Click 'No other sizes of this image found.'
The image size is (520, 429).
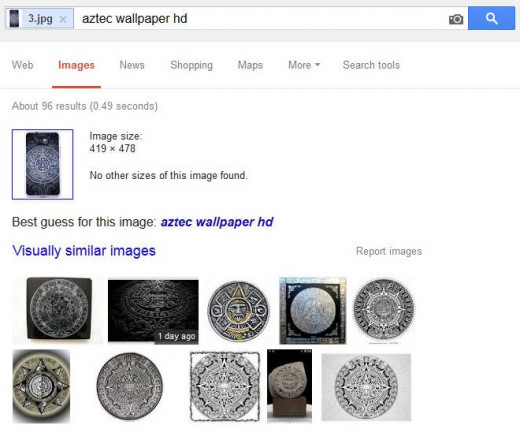tap(168, 175)
